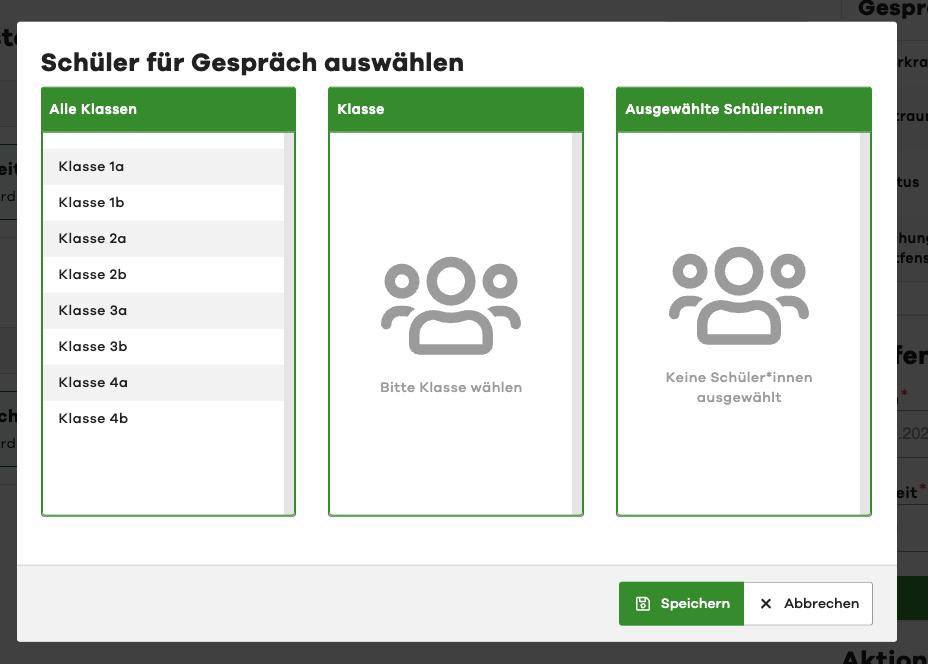The image size is (928, 664).
Task: Click the group icon in Klasse panel
Action: click(451, 306)
